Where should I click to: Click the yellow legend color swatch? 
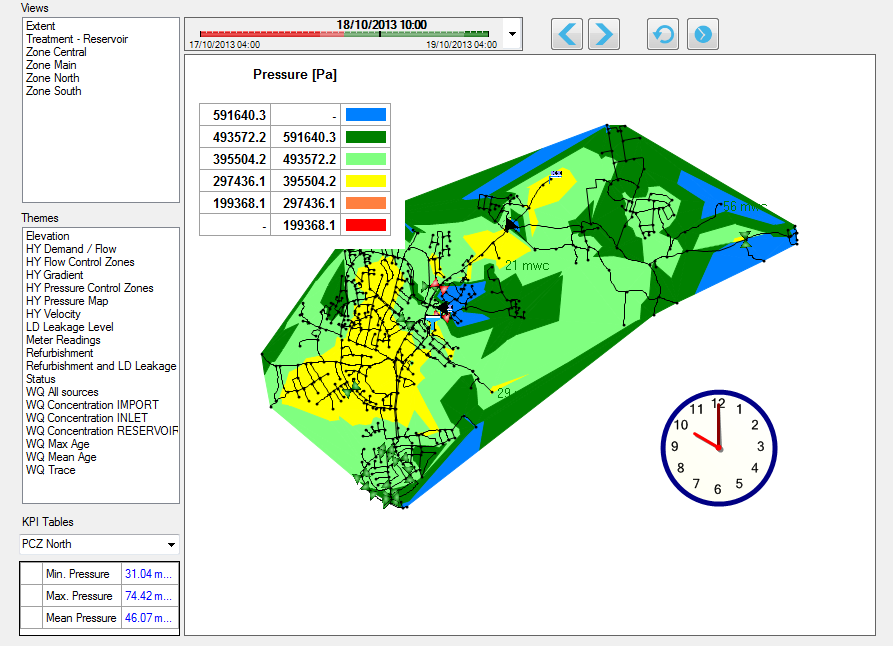364,181
